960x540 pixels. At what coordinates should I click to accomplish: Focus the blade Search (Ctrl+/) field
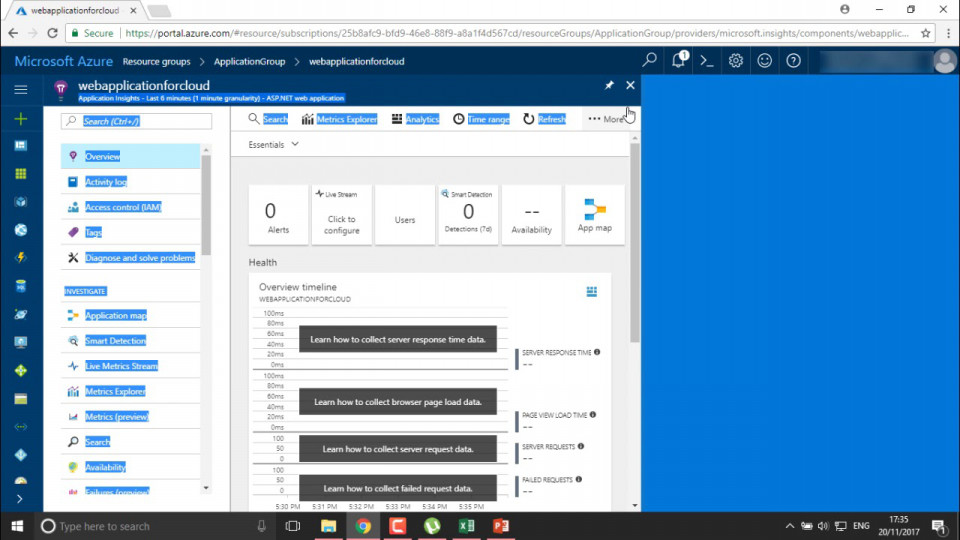pyautogui.click(x=137, y=121)
